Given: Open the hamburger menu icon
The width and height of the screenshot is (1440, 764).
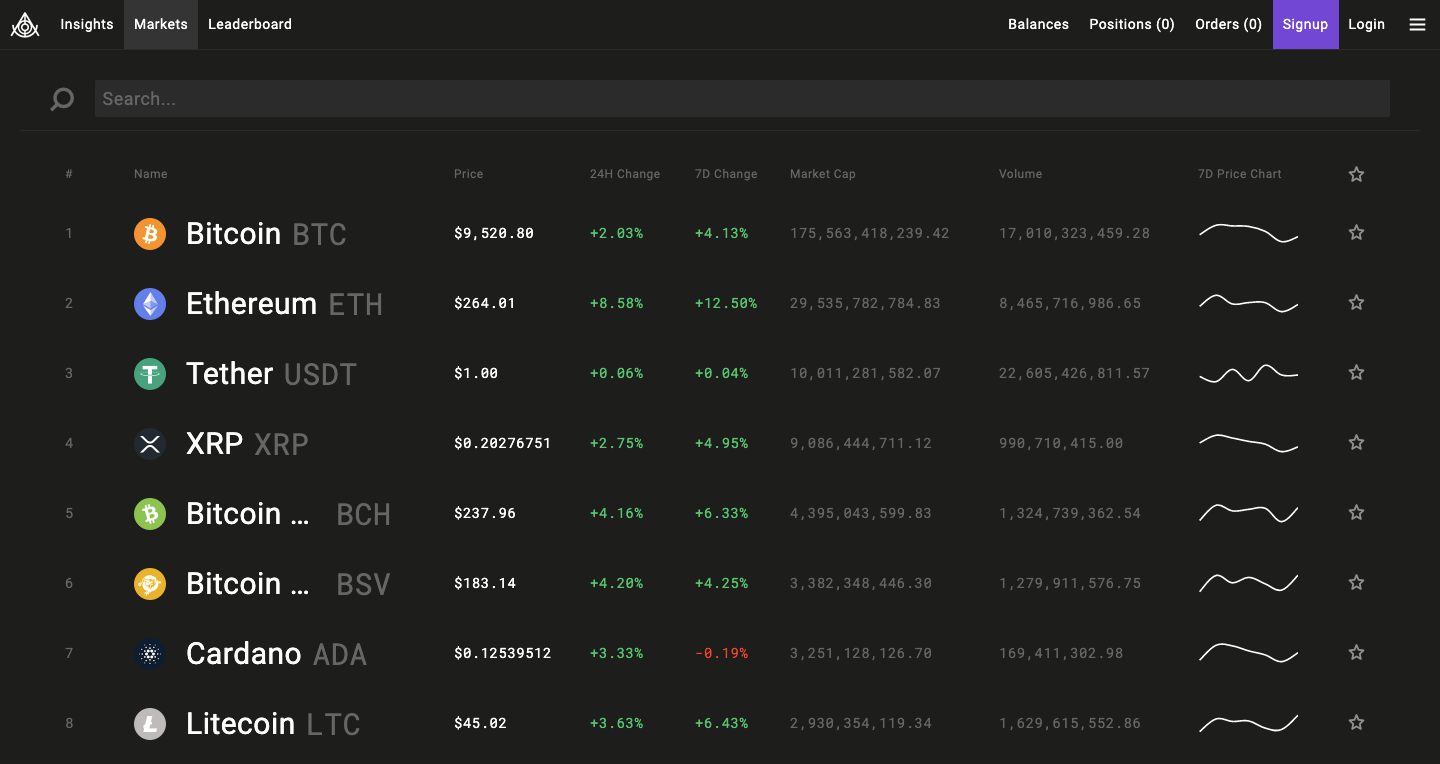Looking at the screenshot, I should [x=1417, y=25].
